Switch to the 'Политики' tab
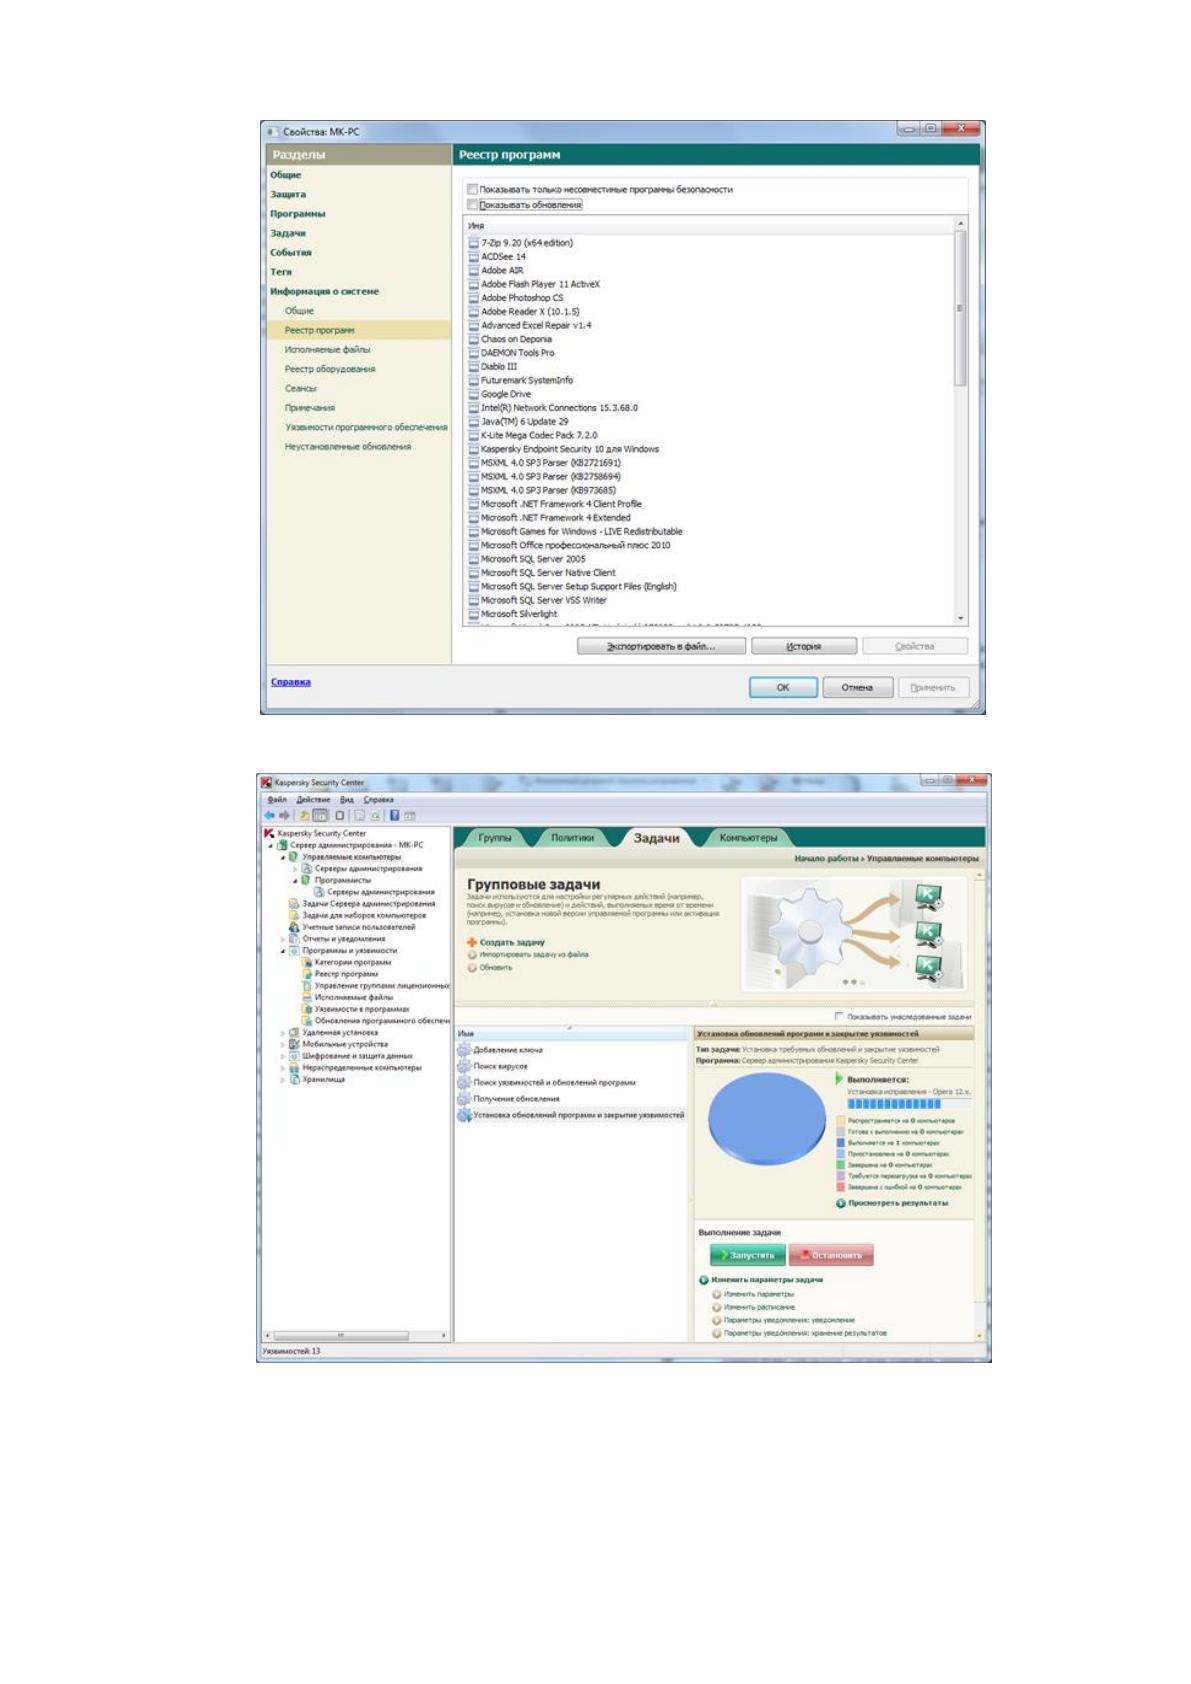 tap(572, 838)
